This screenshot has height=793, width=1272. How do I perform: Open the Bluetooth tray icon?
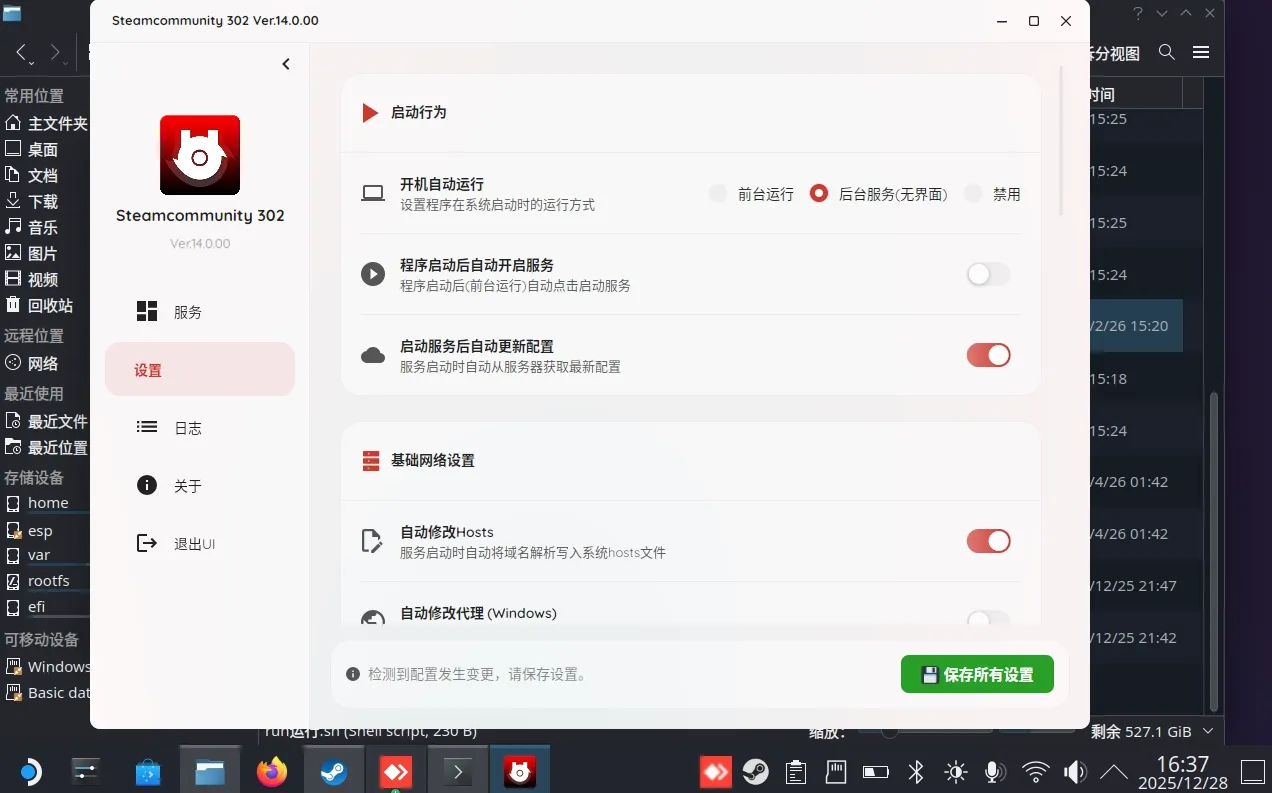pos(915,771)
